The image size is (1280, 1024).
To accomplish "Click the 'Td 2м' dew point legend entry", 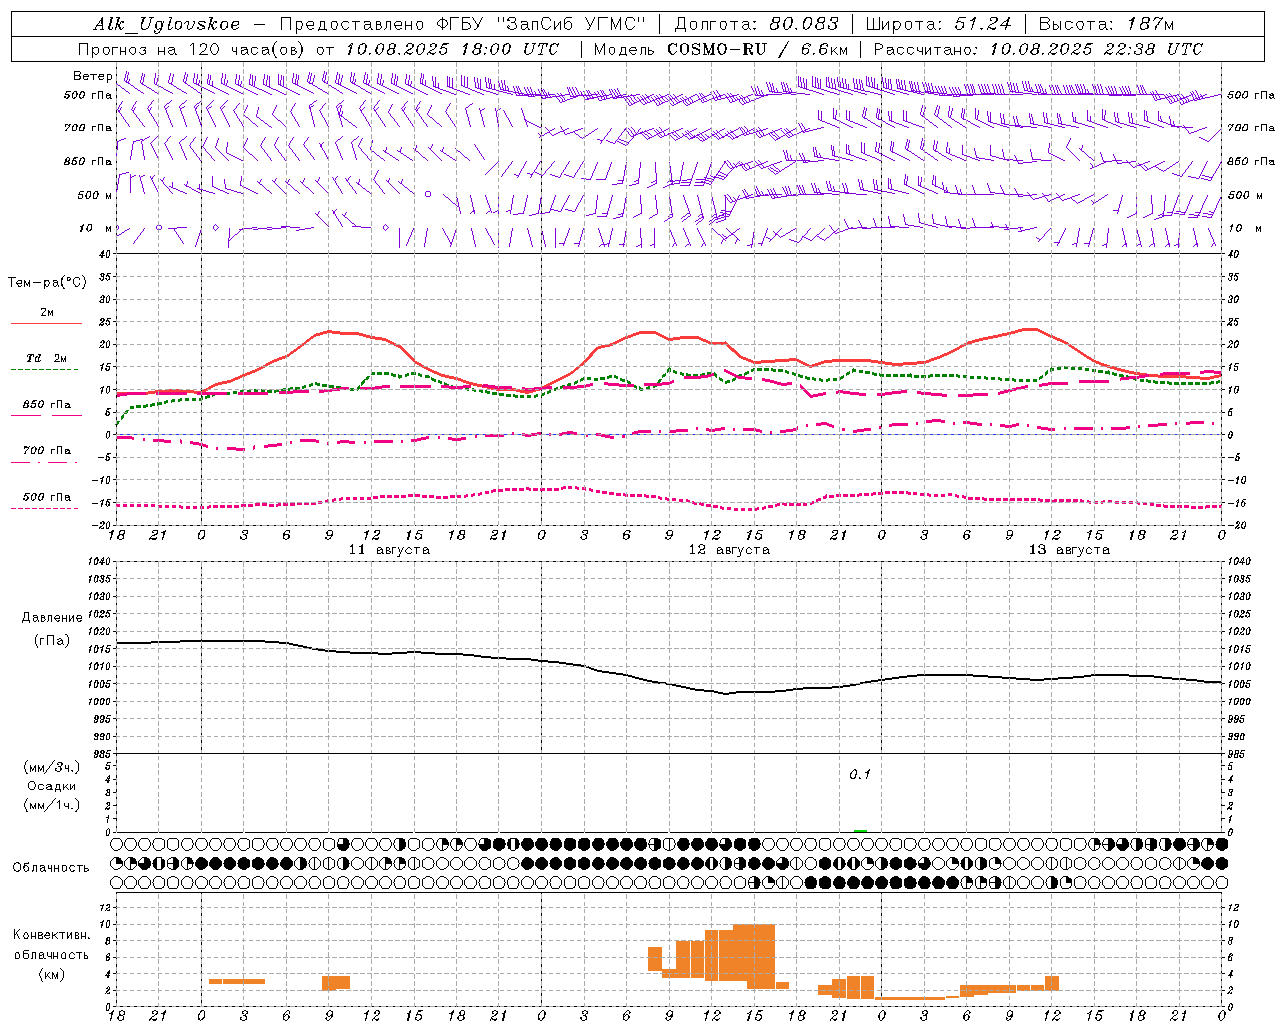I will point(46,358).
